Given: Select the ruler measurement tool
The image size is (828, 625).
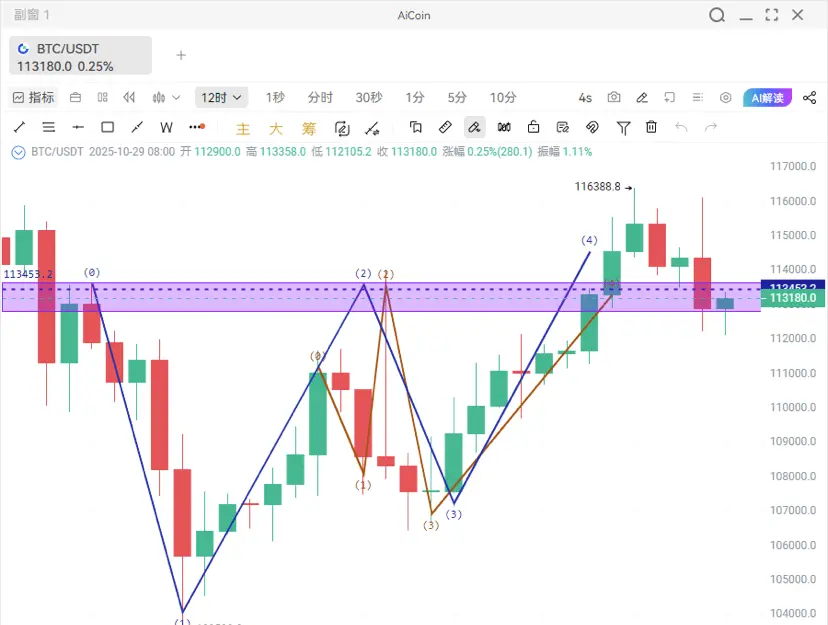Looking at the screenshot, I should coord(445,127).
